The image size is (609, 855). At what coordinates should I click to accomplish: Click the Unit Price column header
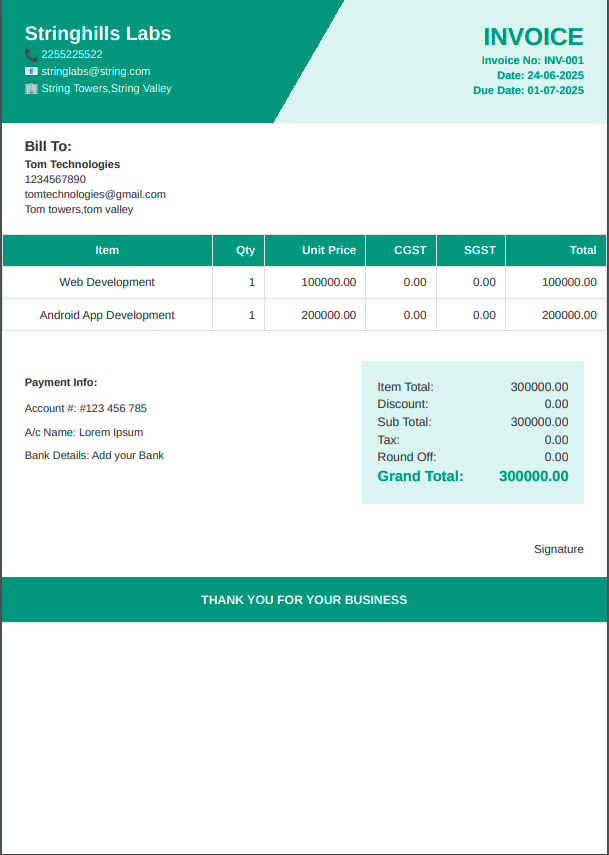(328, 250)
